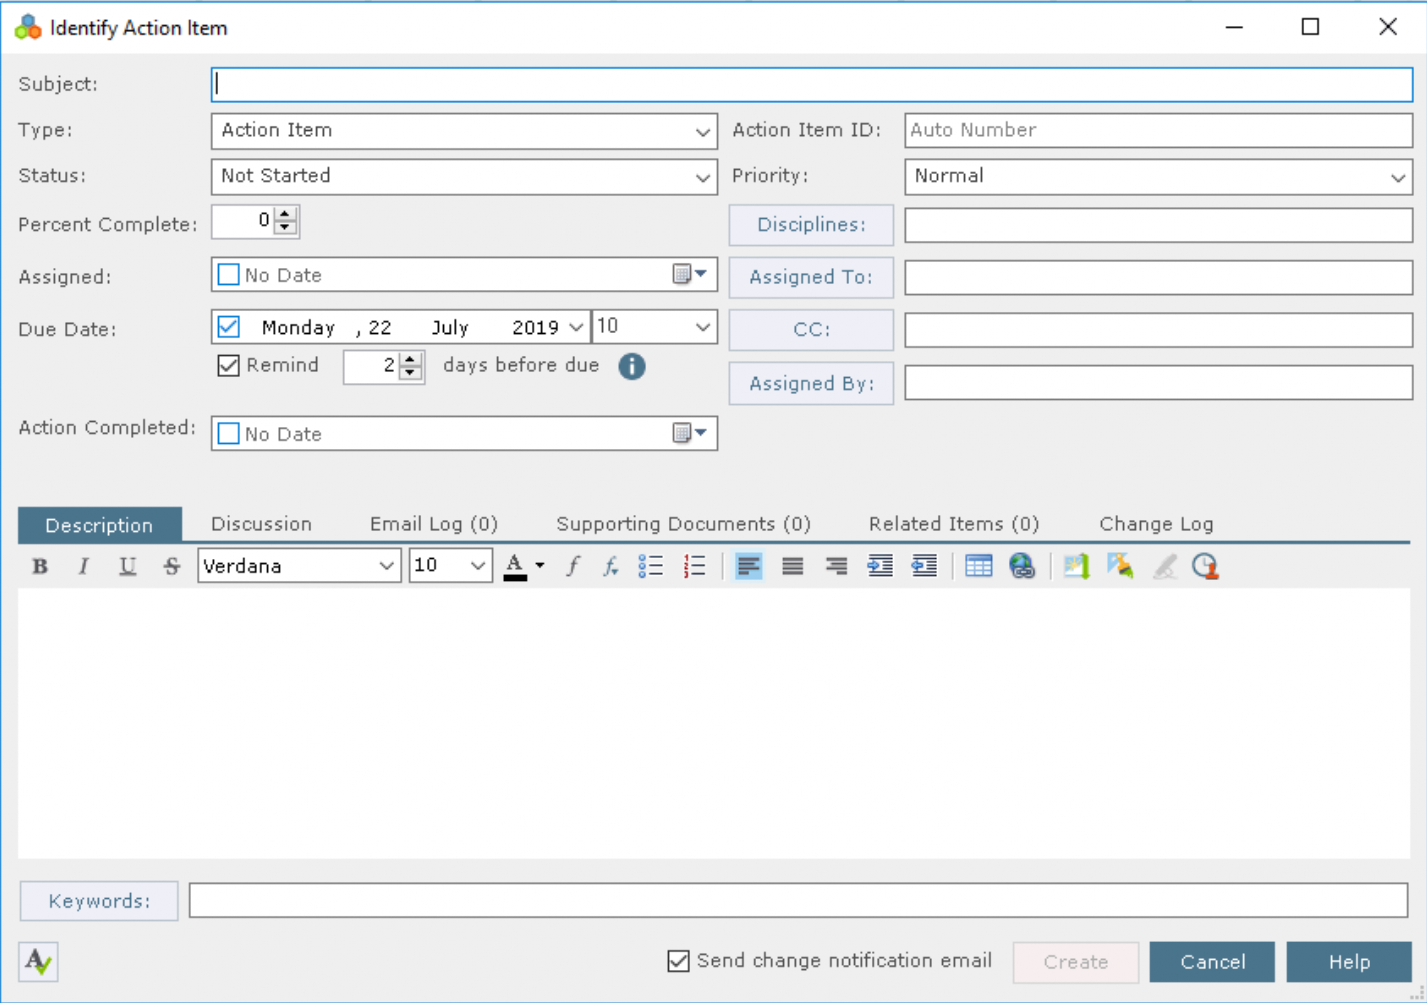Toggle the Remind checkbox
This screenshot has width=1427, height=1003.
coord(229,365)
